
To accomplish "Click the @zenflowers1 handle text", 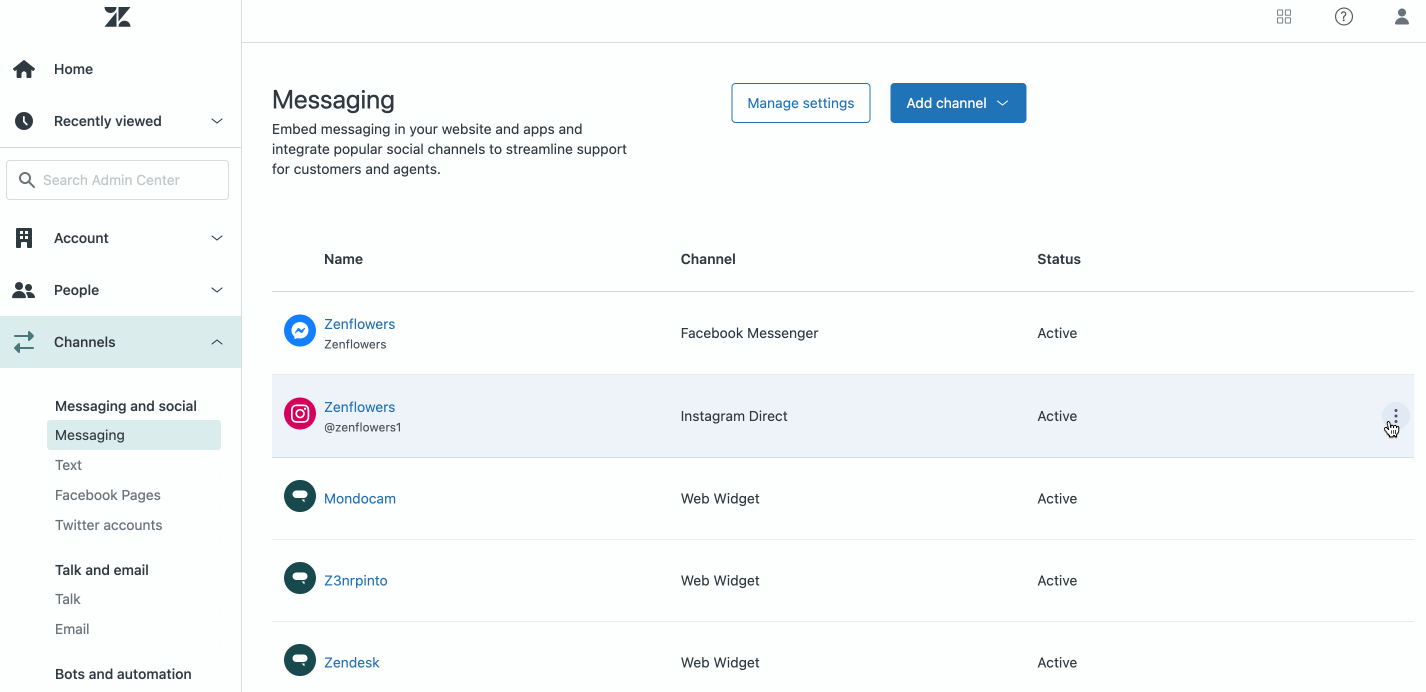I will pos(363,427).
